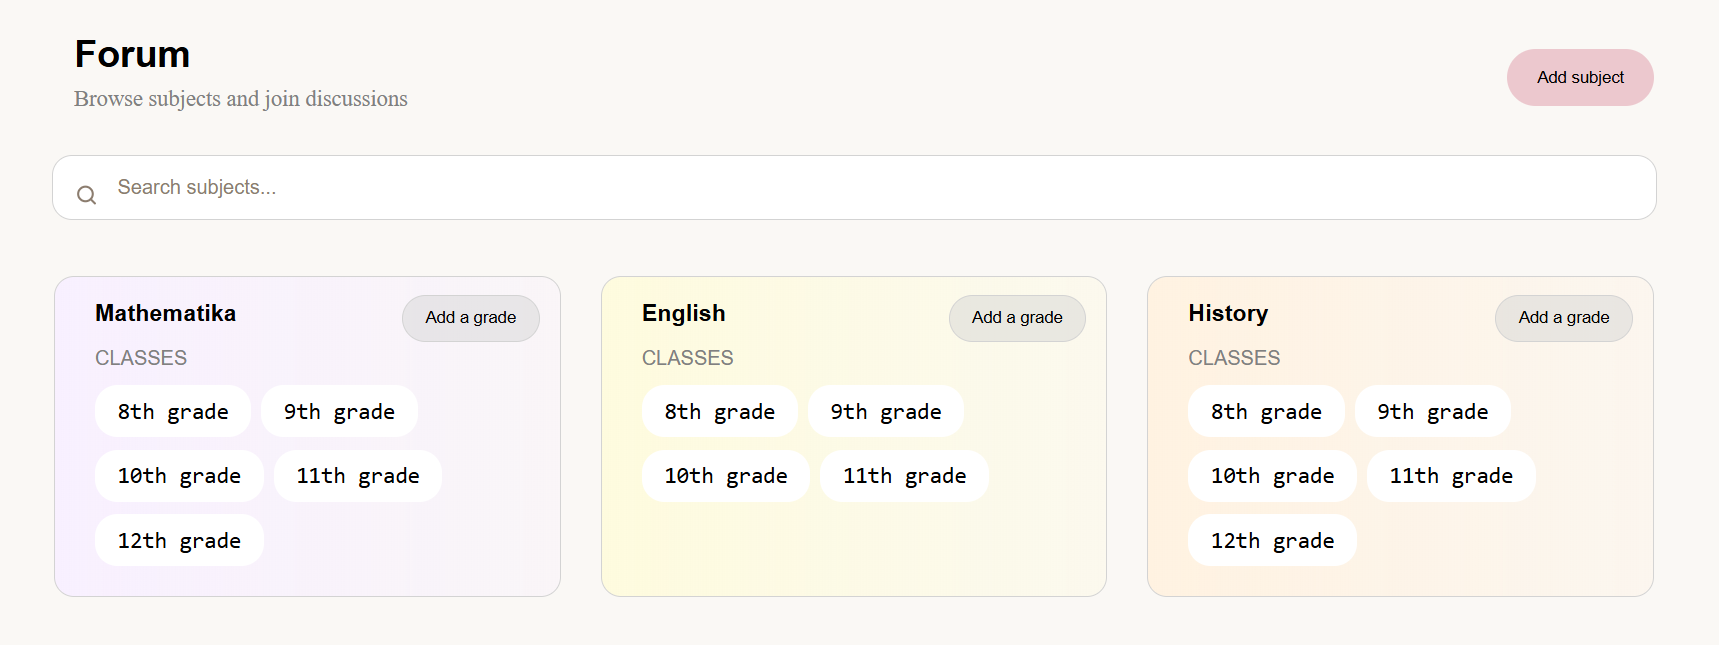Go to History 11th grade
This screenshot has height=645, width=1719.
(x=1451, y=476)
